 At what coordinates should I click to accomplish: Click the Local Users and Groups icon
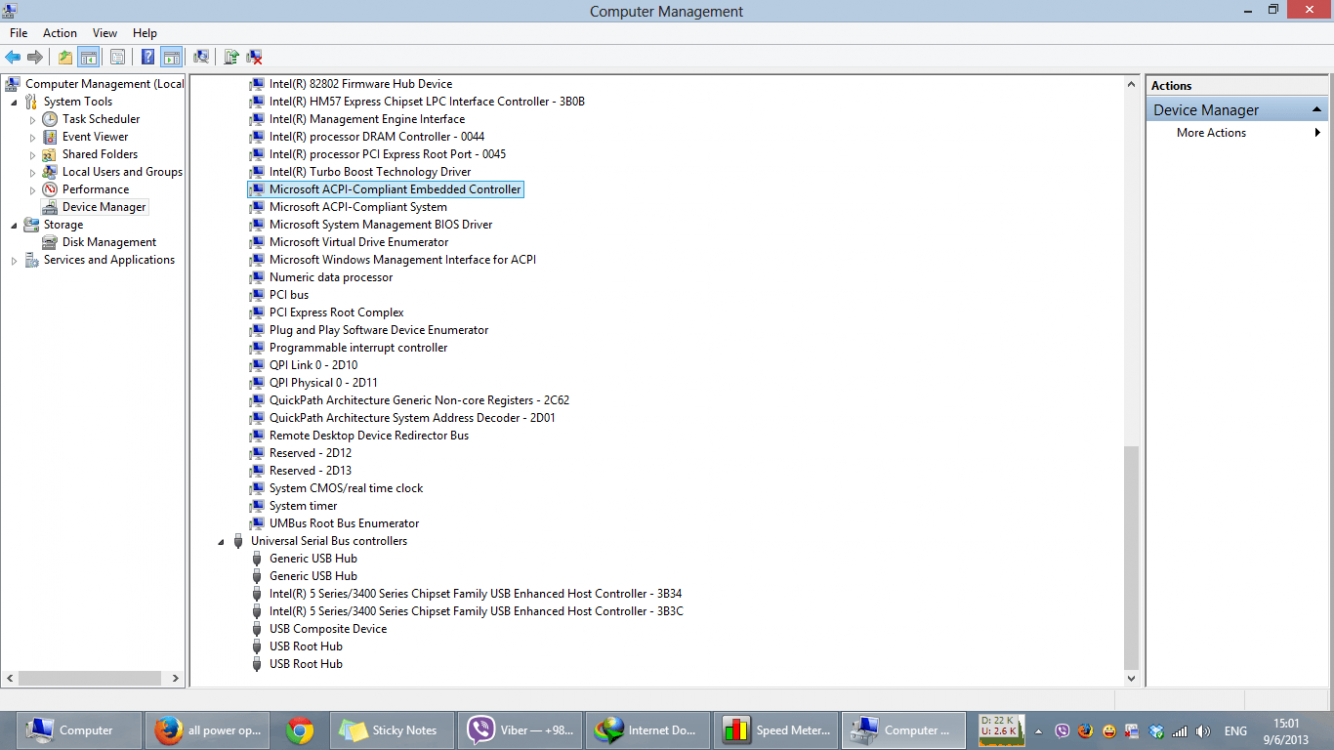tap(49, 172)
